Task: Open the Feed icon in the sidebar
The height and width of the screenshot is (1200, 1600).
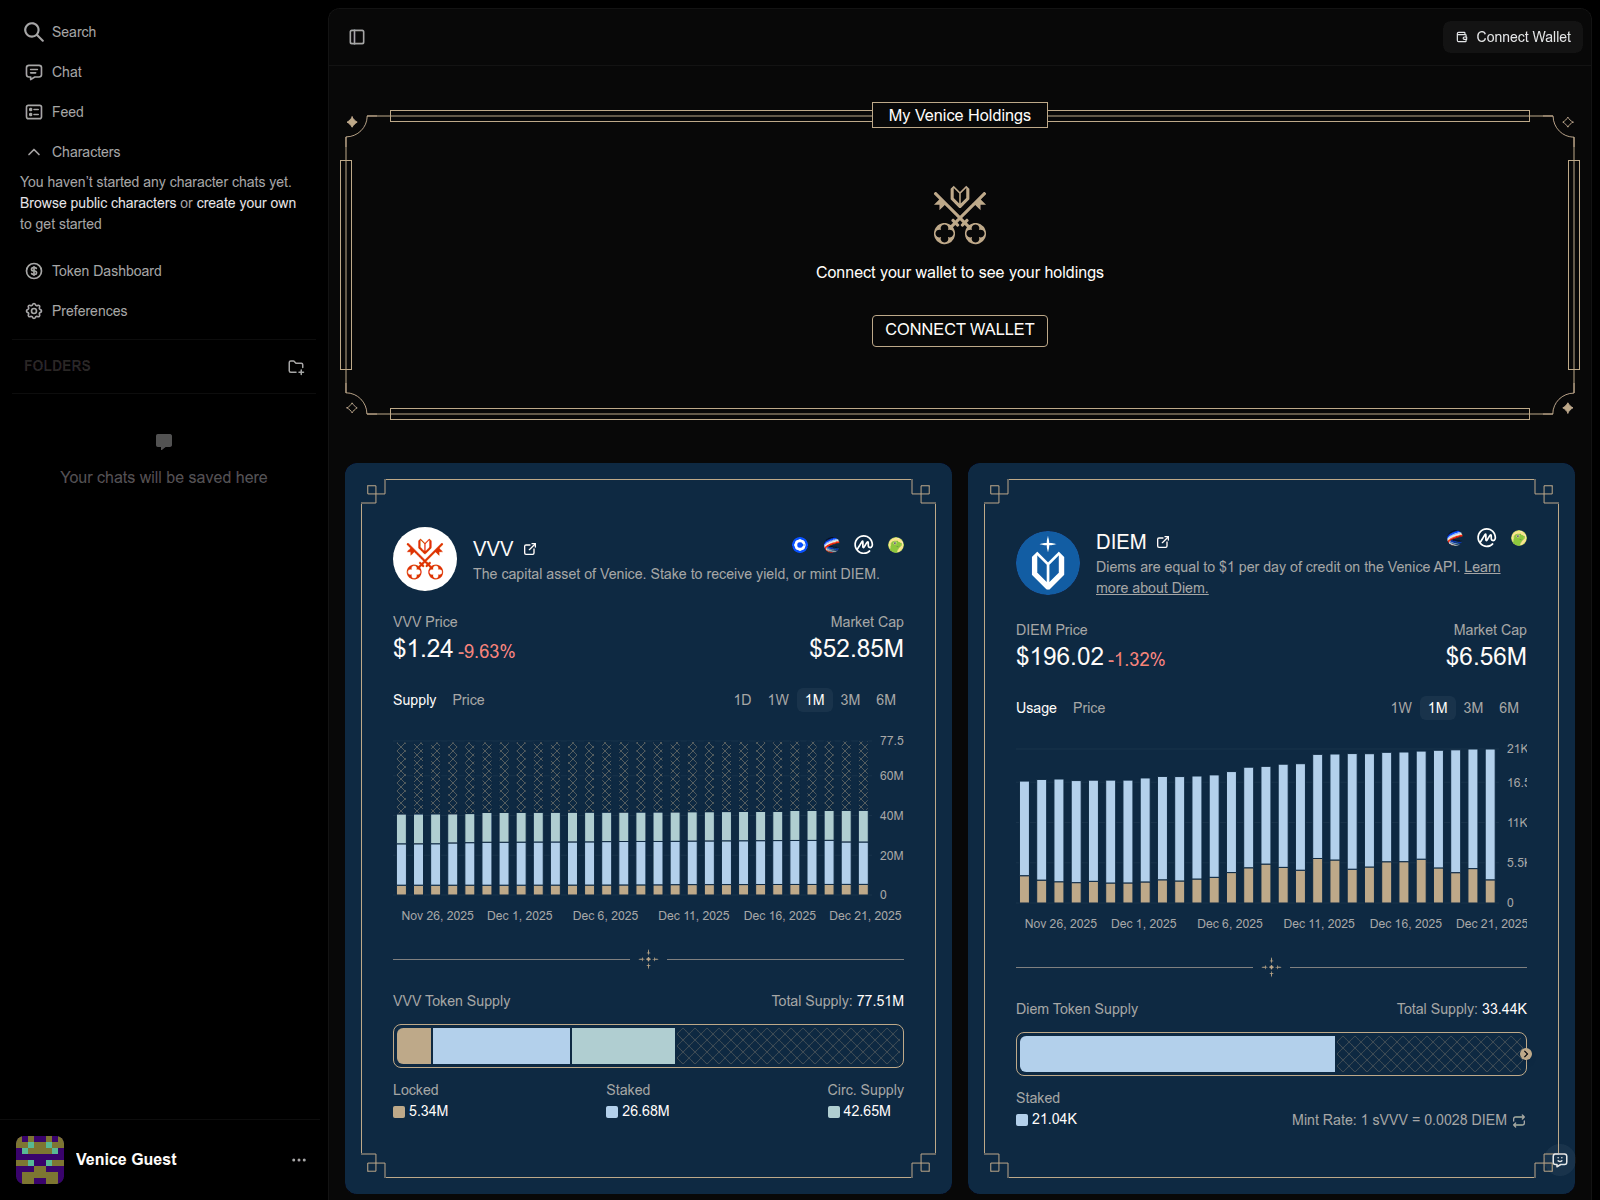Action: coord(34,112)
